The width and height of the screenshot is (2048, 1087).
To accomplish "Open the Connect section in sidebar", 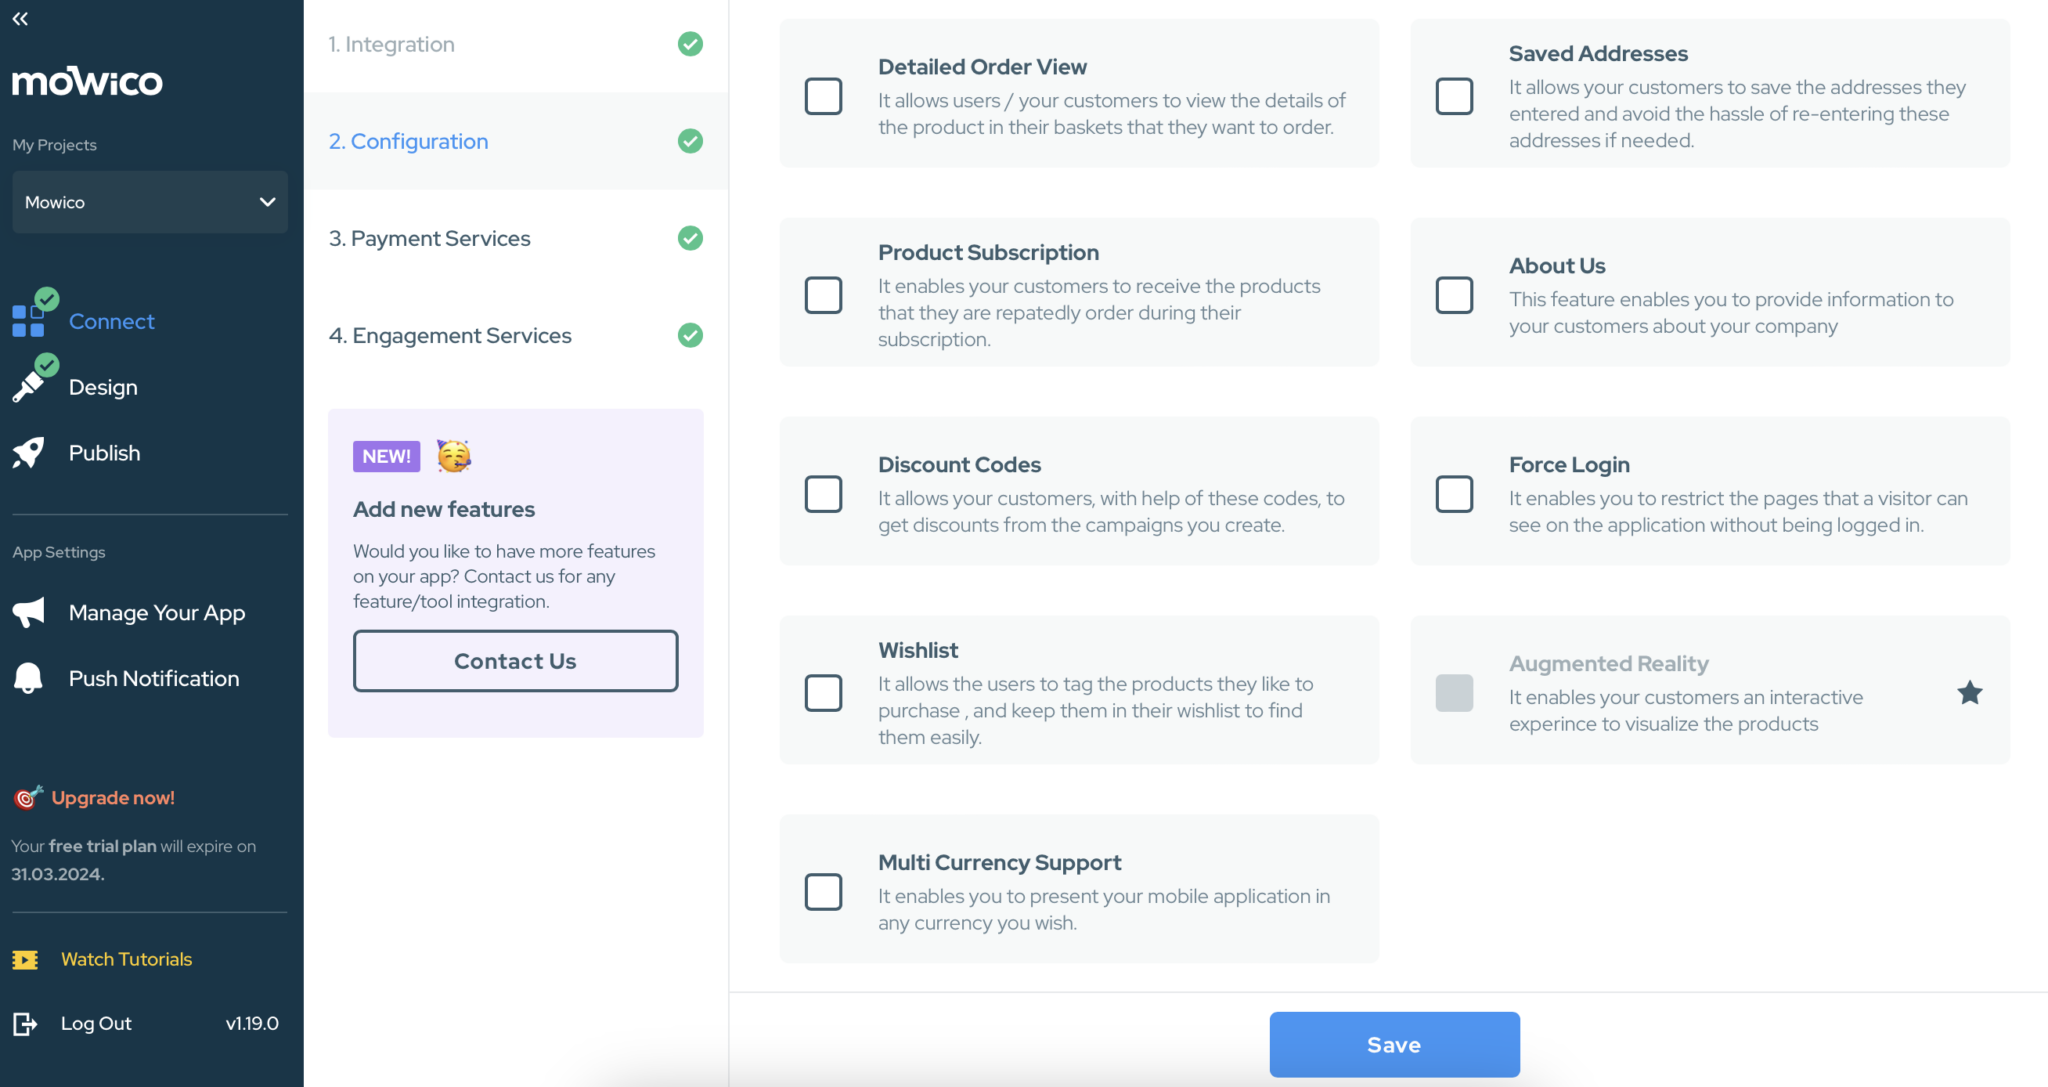I will pyautogui.click(x=111, y=321).
